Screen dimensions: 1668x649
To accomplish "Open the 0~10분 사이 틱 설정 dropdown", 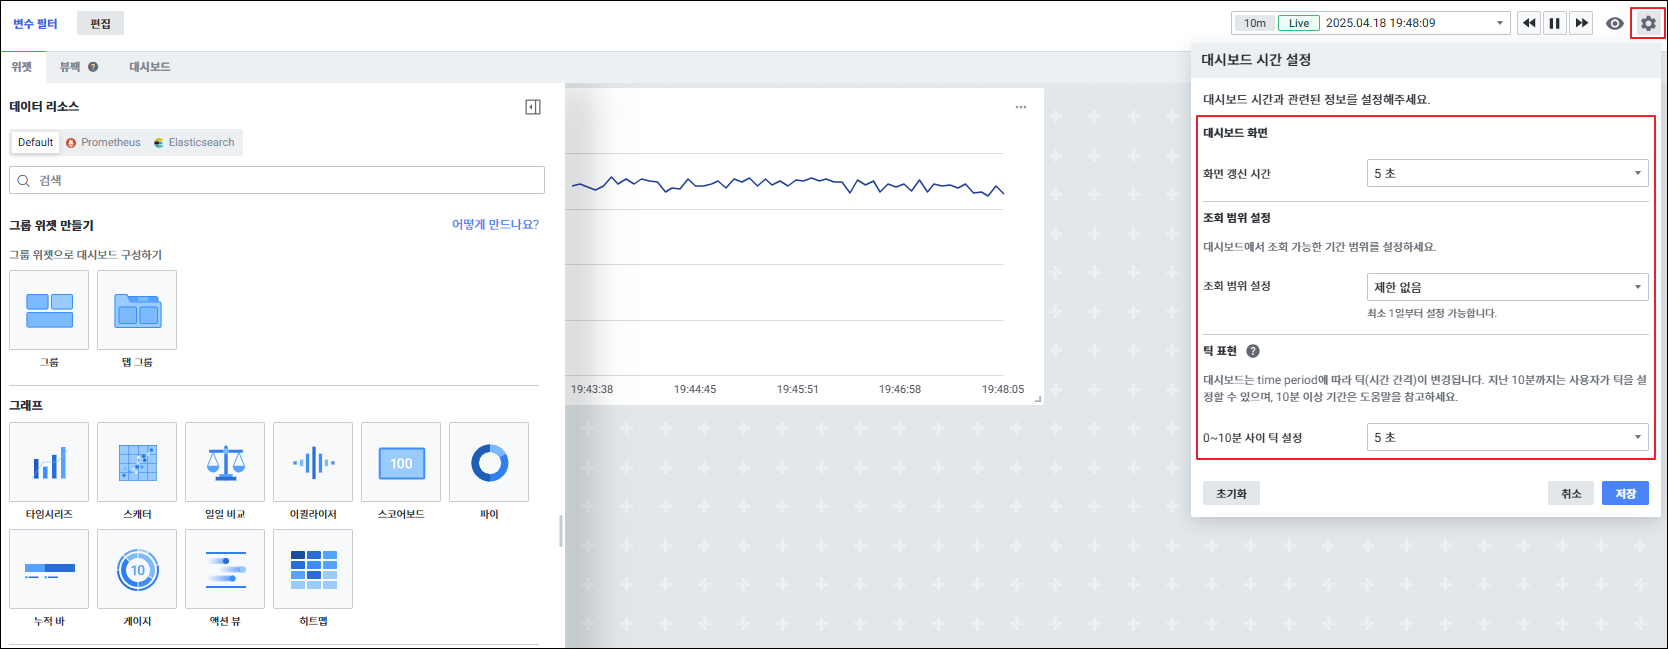I will click(x=1507, y=437).
